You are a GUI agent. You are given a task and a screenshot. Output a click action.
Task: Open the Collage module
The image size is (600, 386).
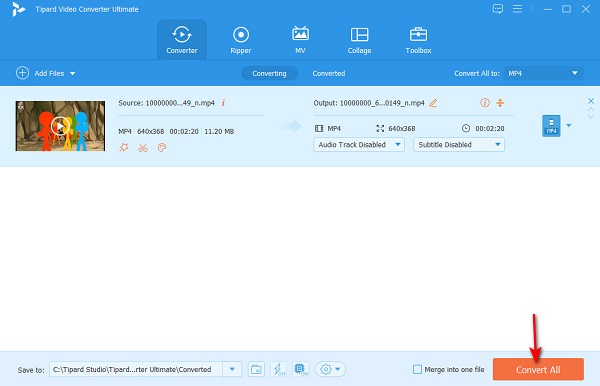pyautogui.click(x=359, y=40)
